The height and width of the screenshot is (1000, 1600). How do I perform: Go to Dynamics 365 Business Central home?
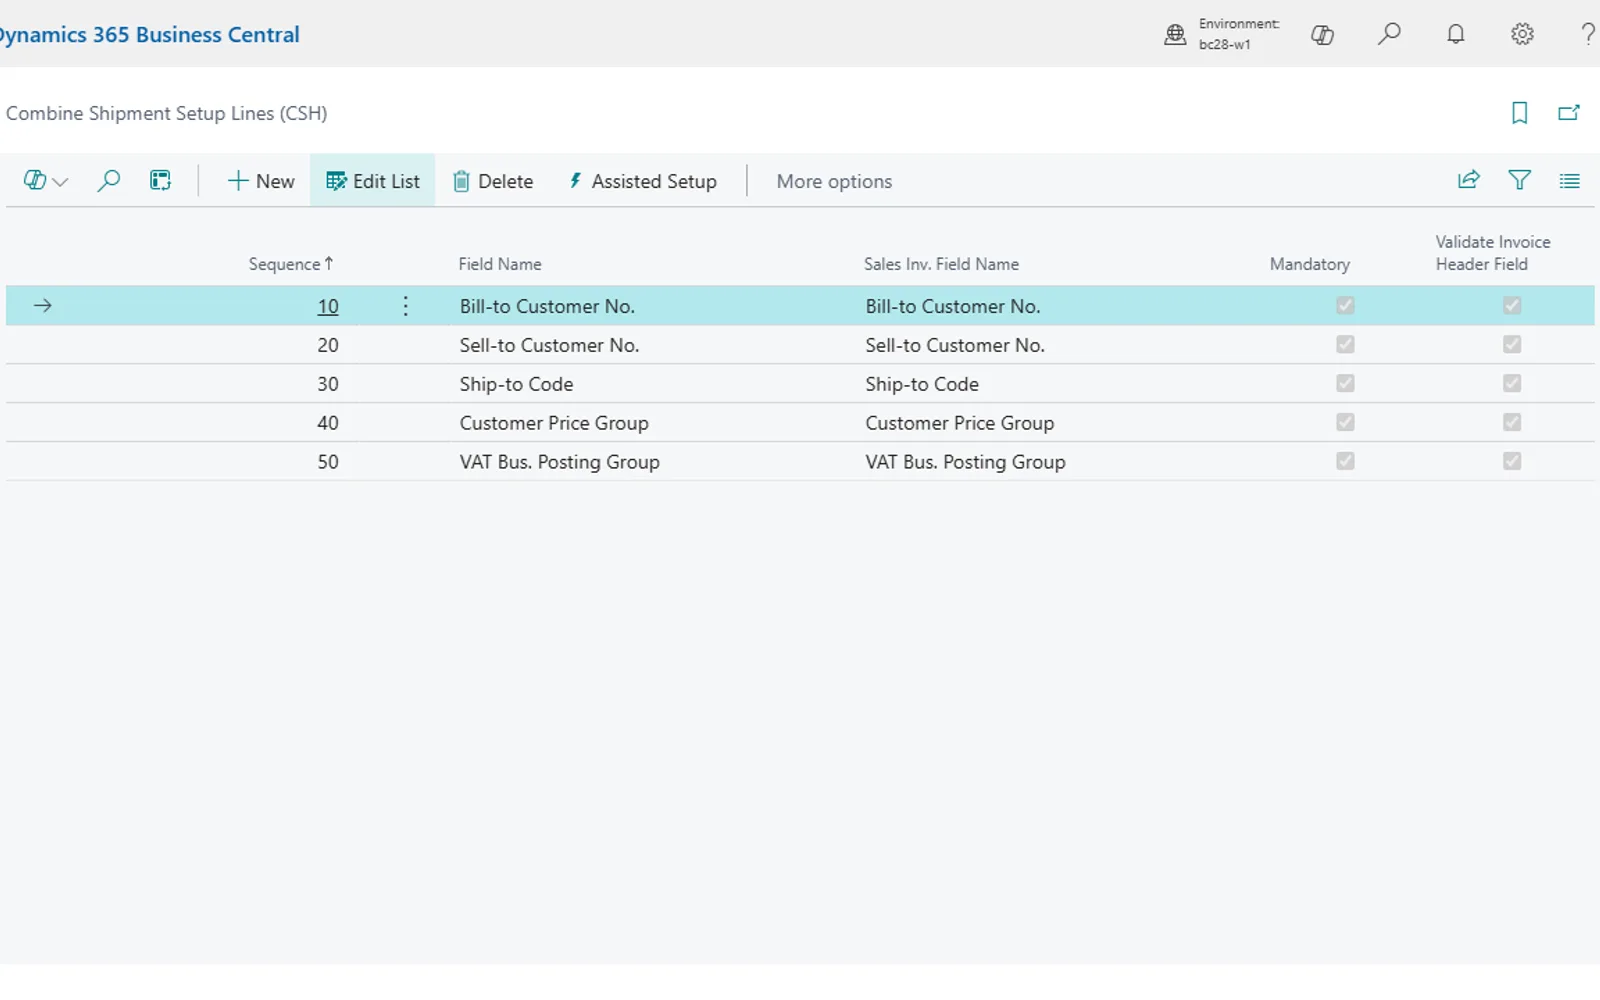click(x=149, y=34)
